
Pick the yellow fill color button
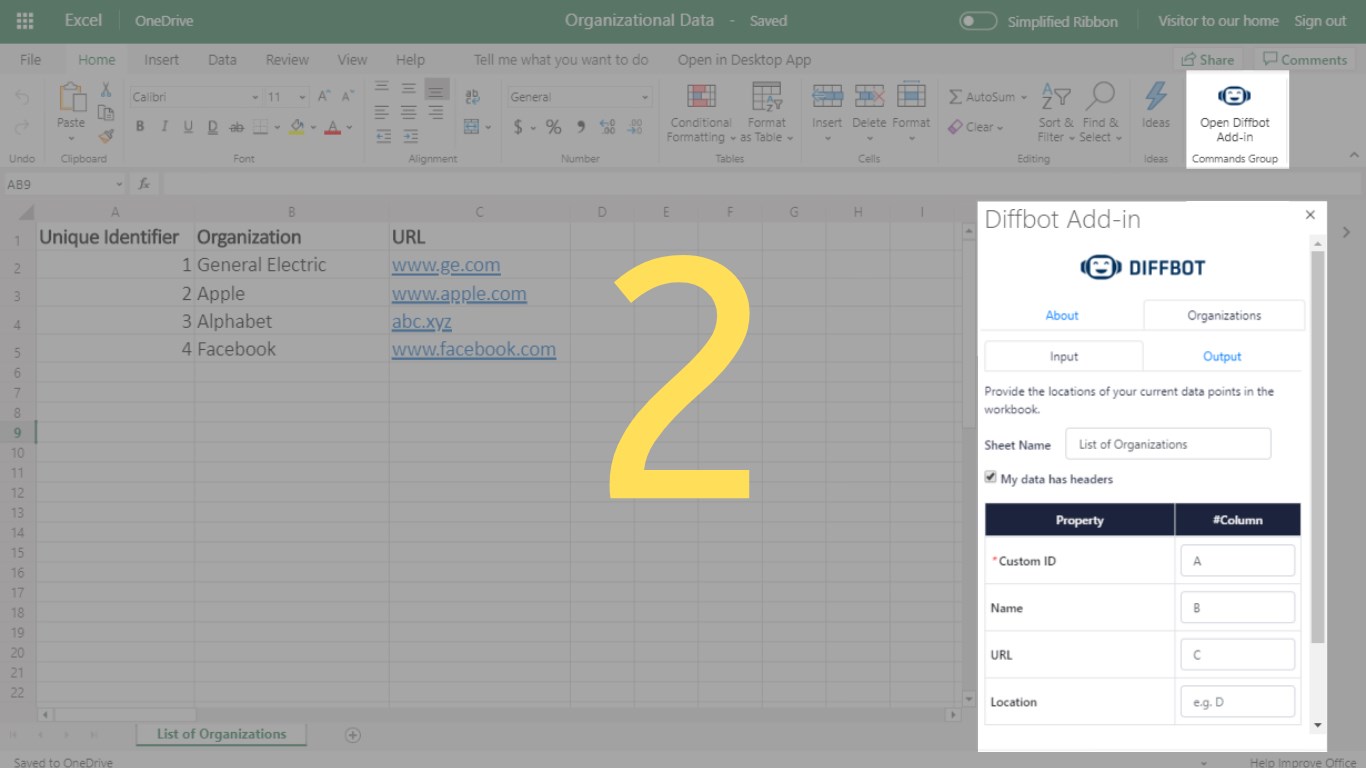click(296, 127)
